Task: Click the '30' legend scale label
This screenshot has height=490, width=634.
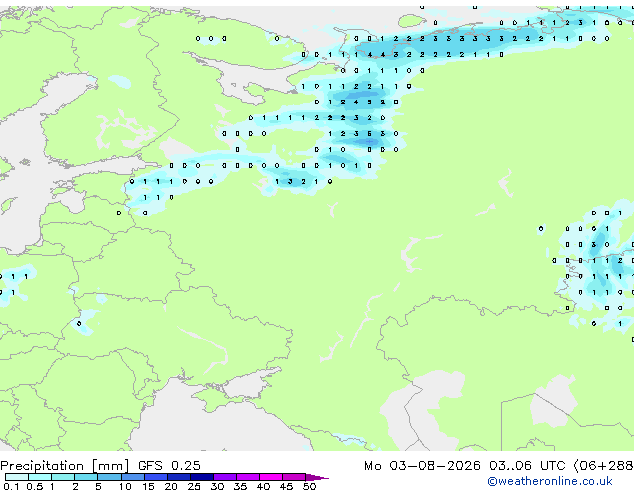Action: click(218, 486)
